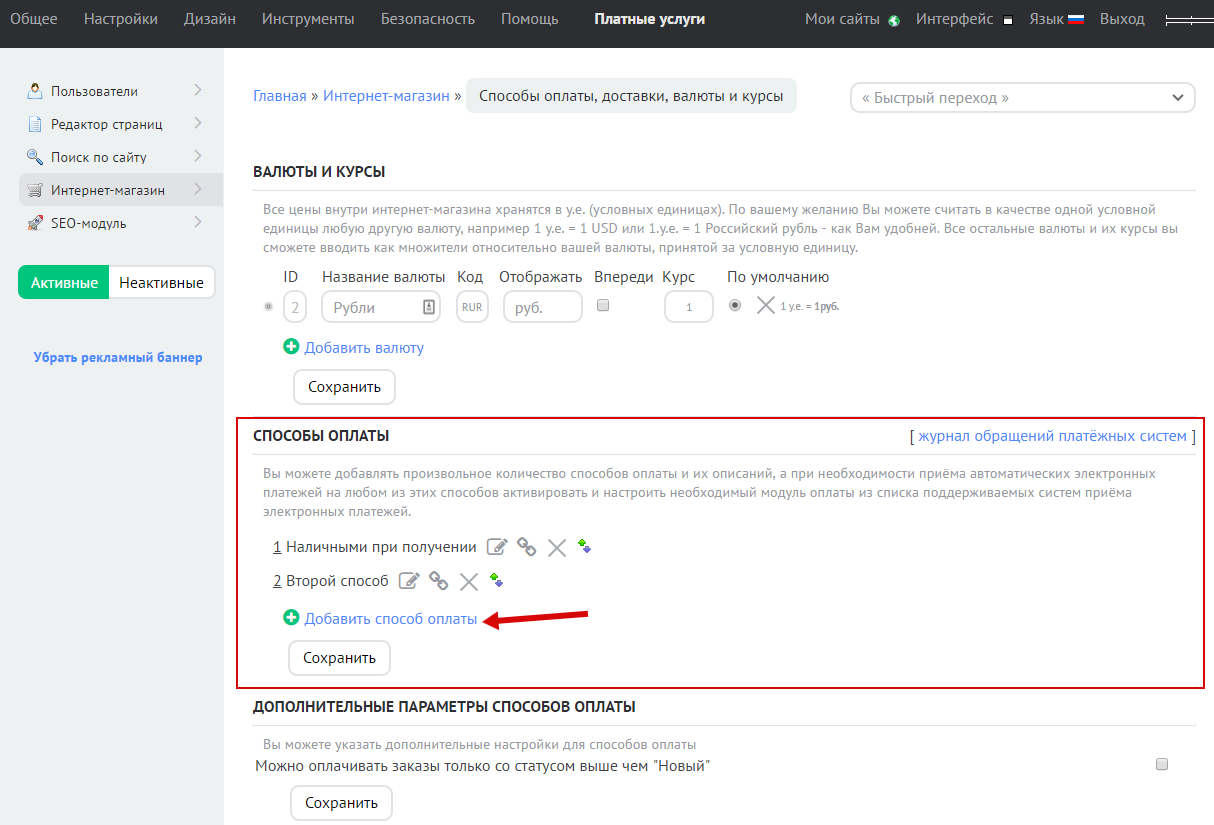Open the 'Быстрый переход' dropdown
This screenshot has width=1214, height=825.
pos(1022,97)
